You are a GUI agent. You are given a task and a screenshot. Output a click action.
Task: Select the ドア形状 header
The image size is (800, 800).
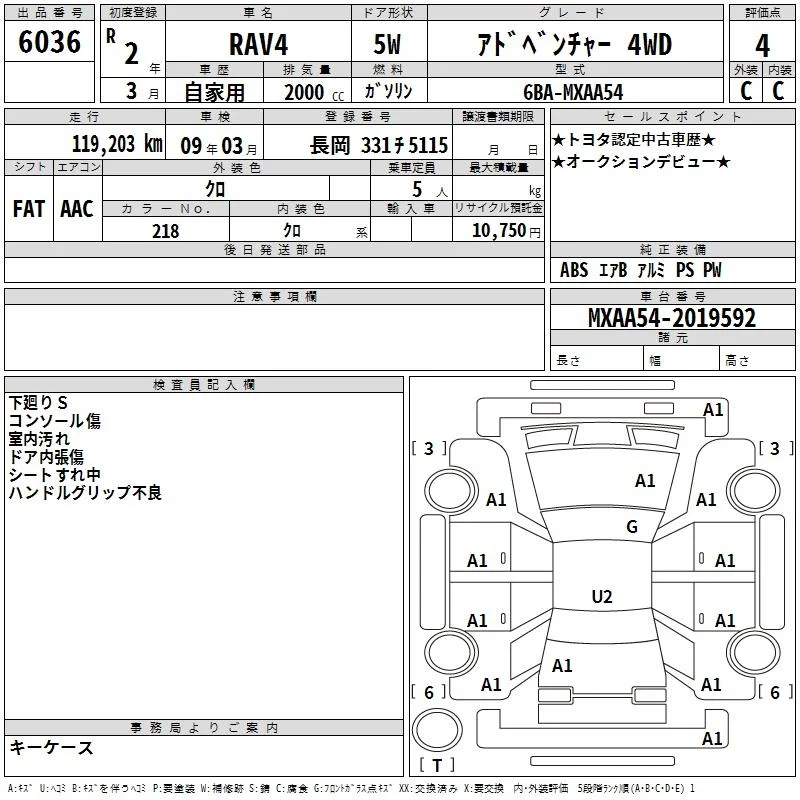click(x=388, y=13)
